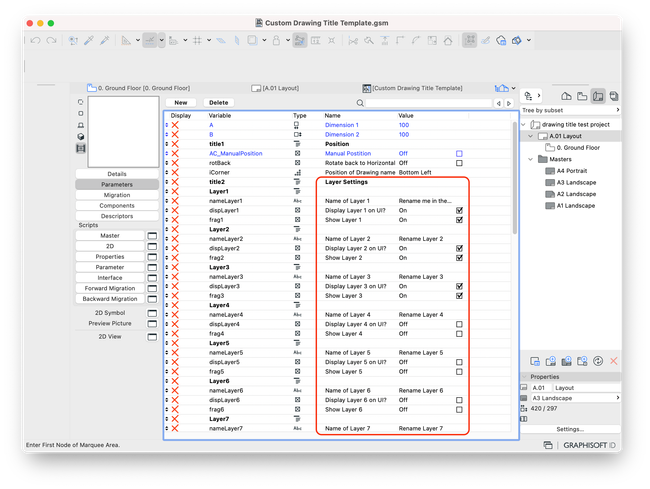Image resolution: width=650 pixels, height=489 pixels.
Task: Open the Details section button
Action: tap(117, 174)
